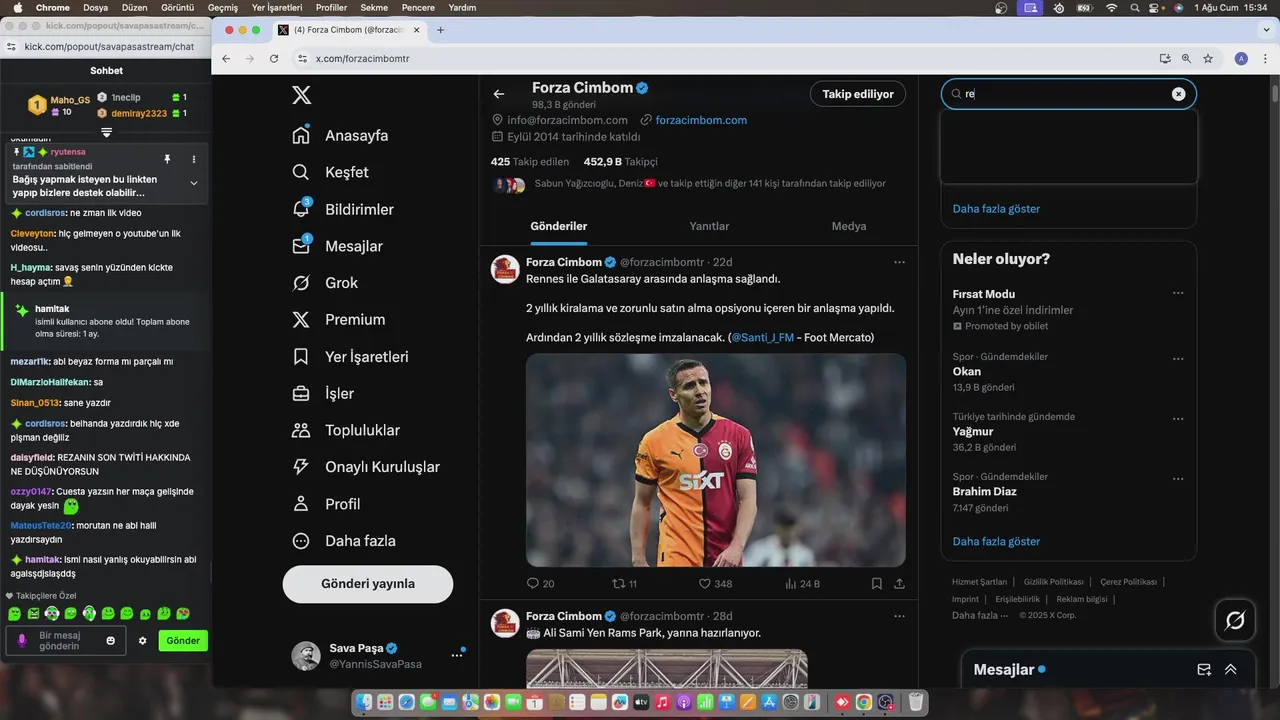This screenshot has width=1280, height=720.
Task: Open the @Santi_J_FM mention link
Action: point(763,338)
